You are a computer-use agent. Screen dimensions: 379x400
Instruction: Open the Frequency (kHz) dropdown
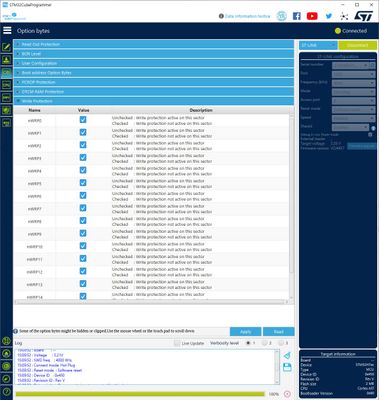tap(353, 83)
